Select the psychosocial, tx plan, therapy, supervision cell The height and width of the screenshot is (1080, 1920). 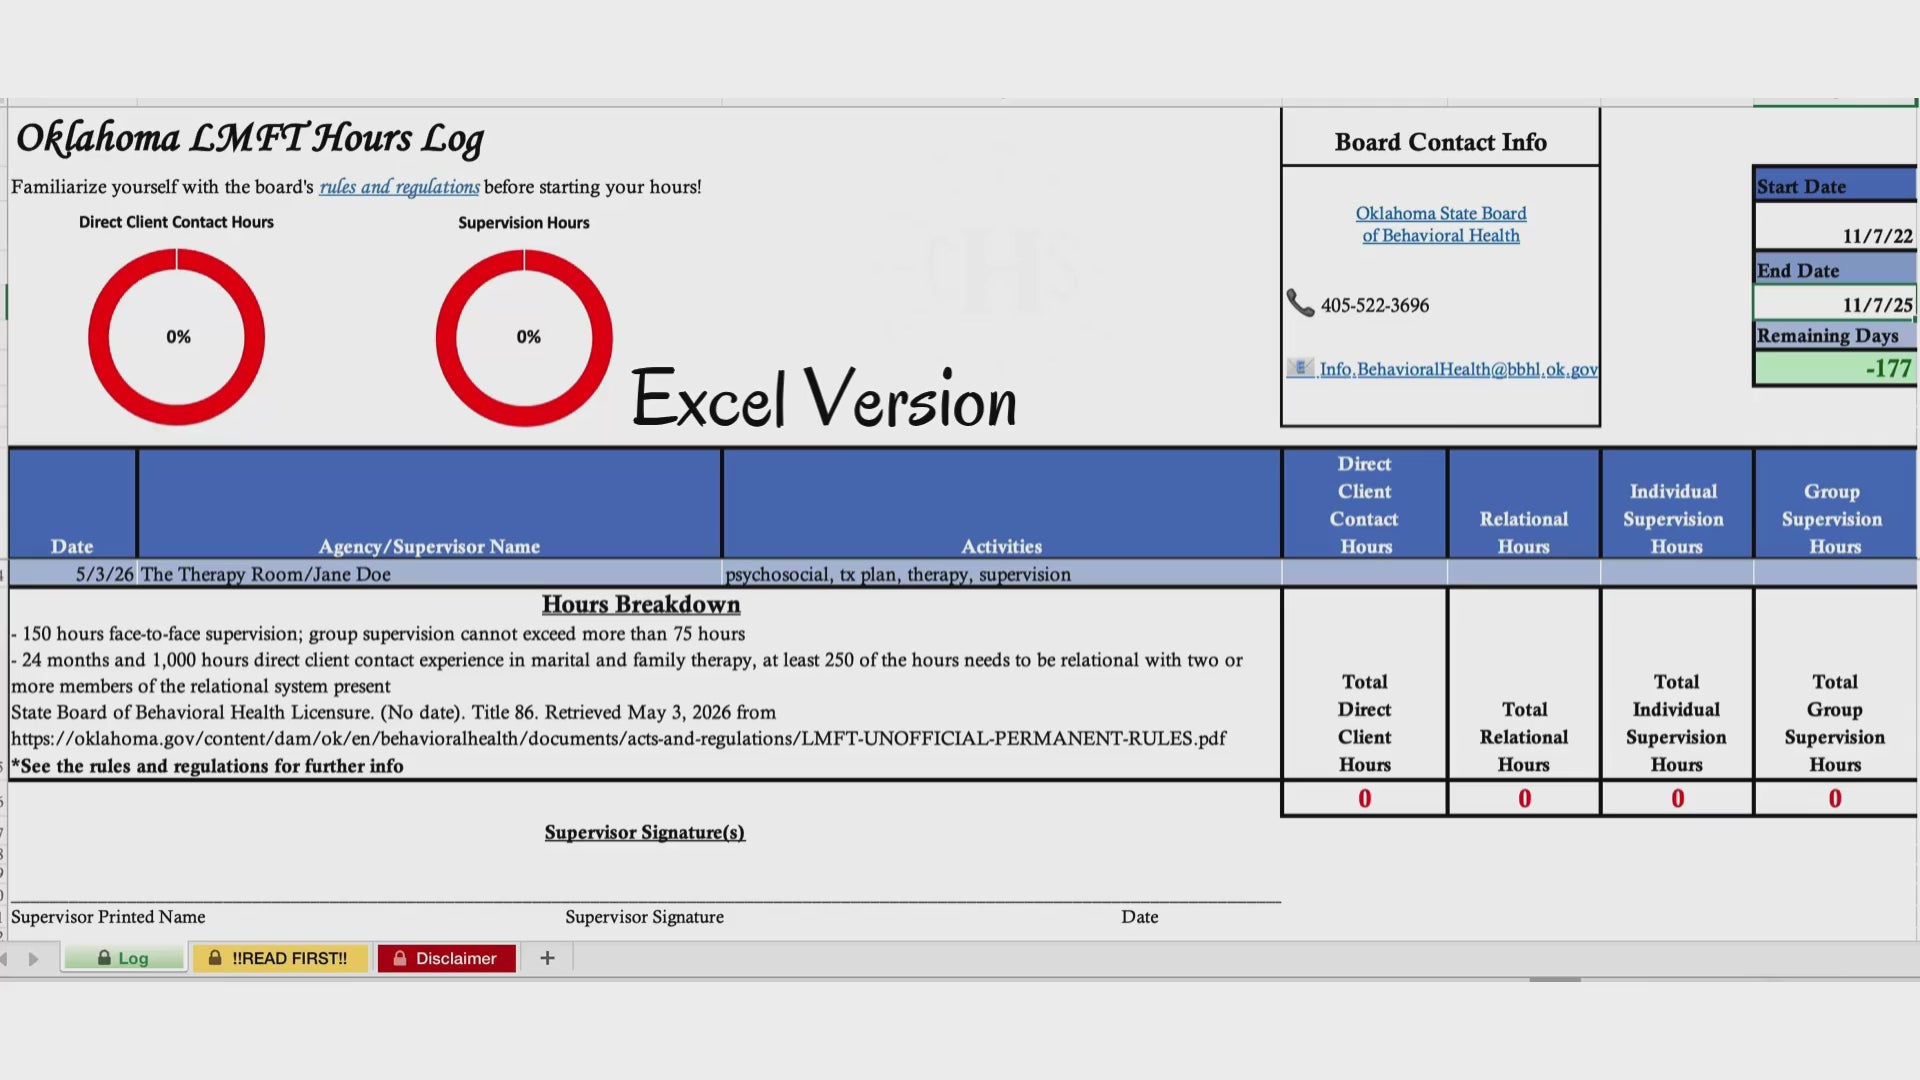(x=1001, y=574)
